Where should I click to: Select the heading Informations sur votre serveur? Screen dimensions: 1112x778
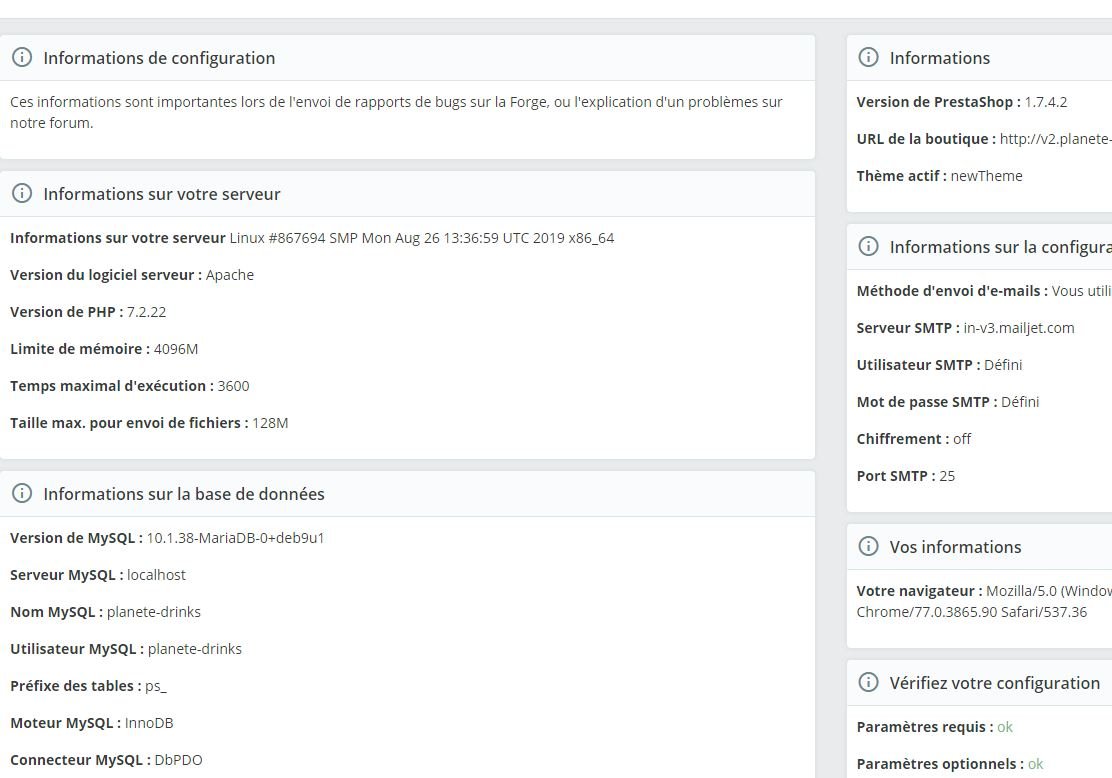pyautogui.click(x=162, y=194)
